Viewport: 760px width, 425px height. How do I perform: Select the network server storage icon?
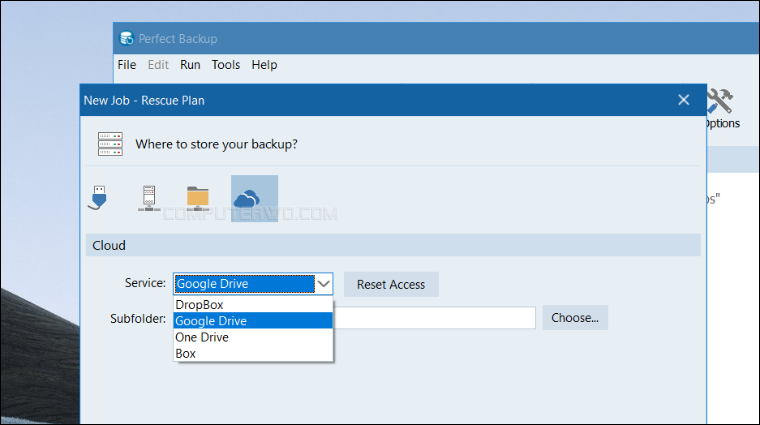(149, 198)
